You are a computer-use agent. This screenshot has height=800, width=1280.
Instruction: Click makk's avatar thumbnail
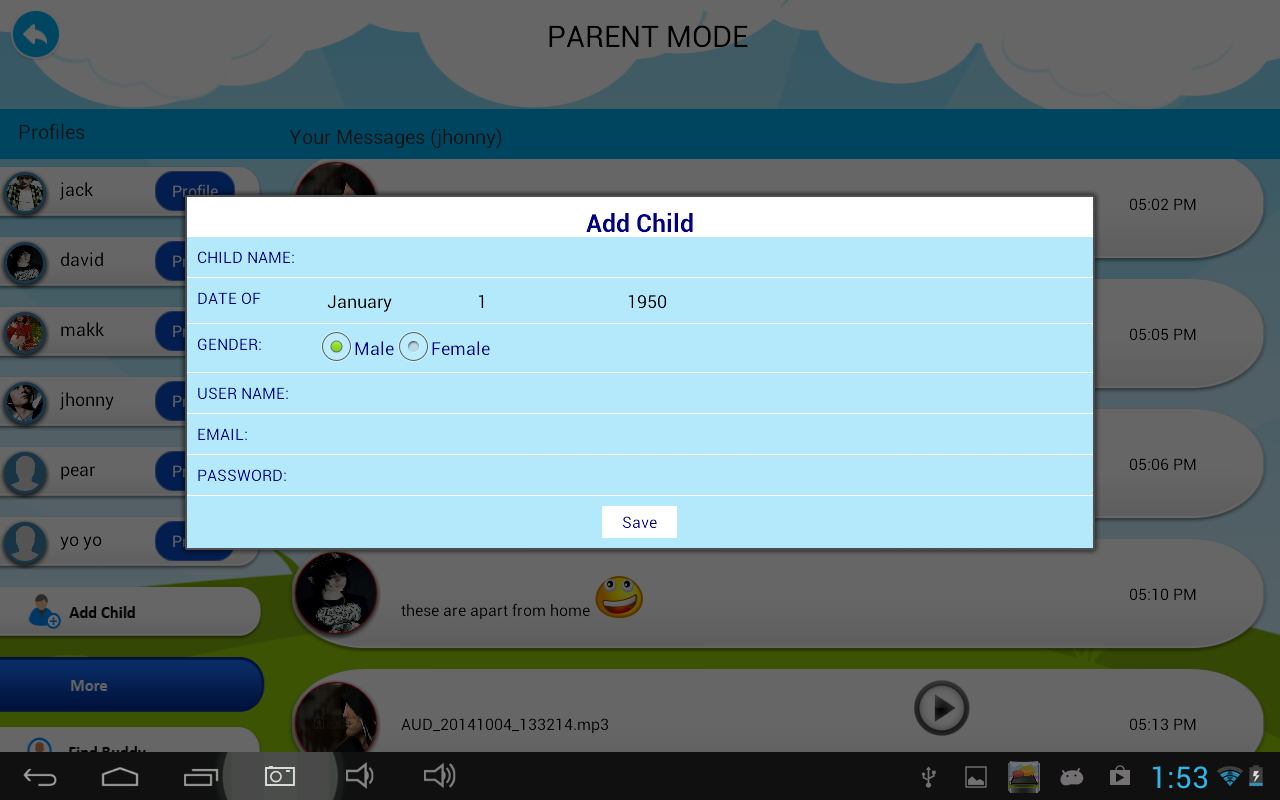pos(25,333)
